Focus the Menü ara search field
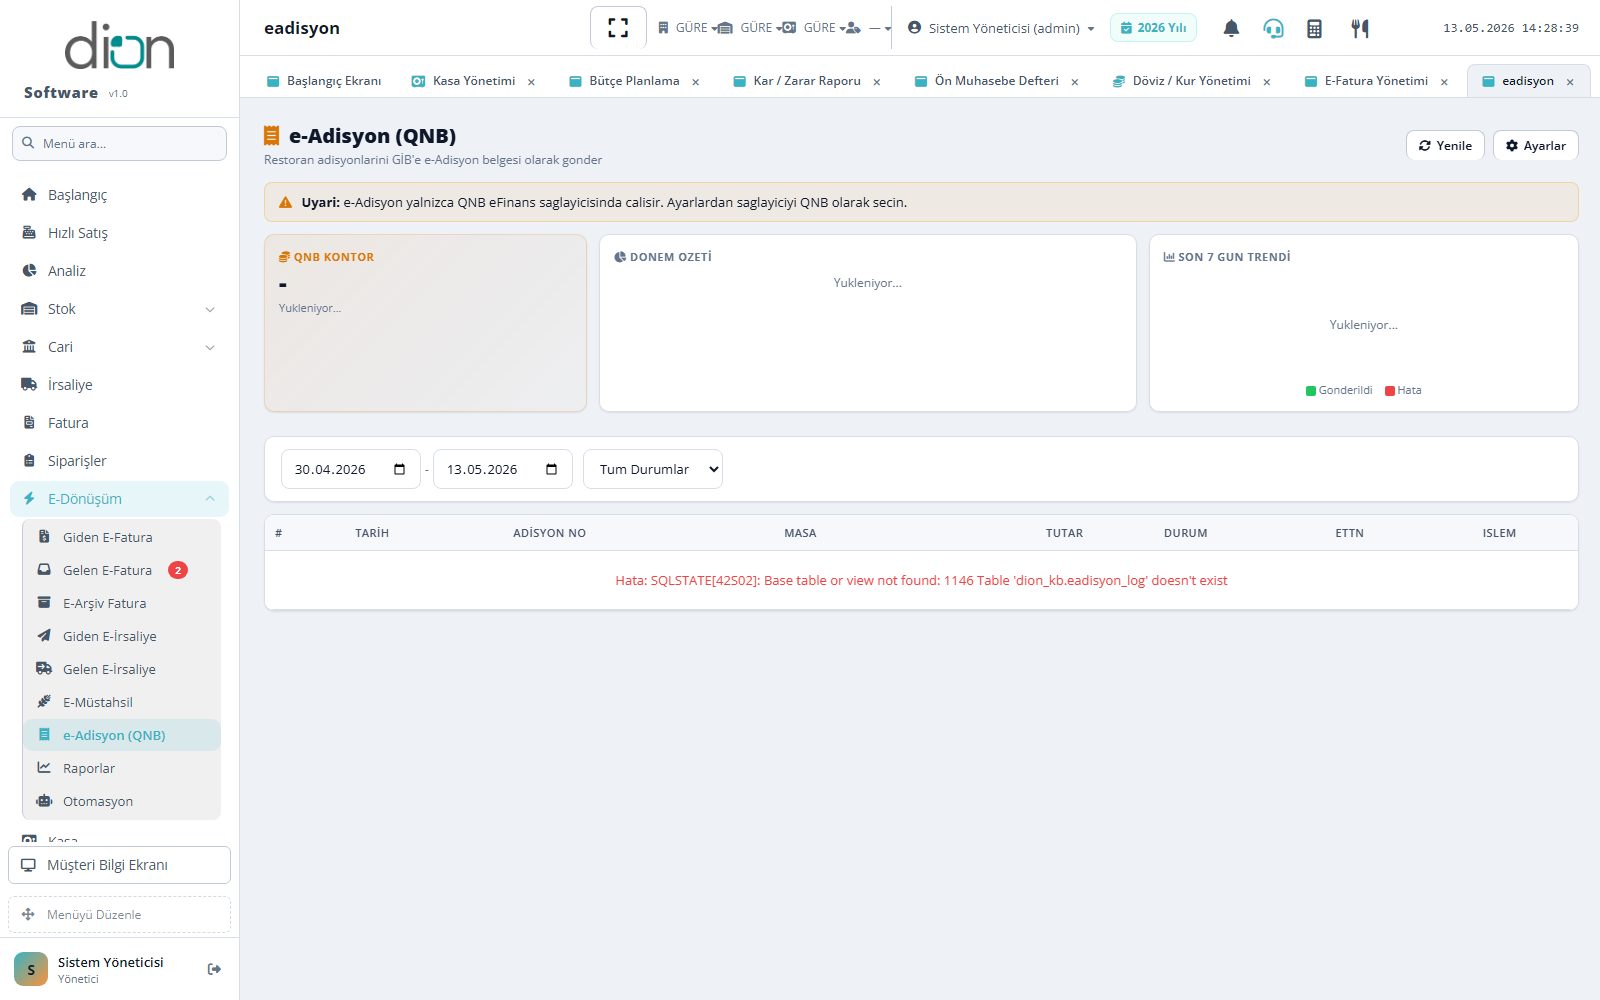Screen dimensions: 1600x1000 coord(119,143)
